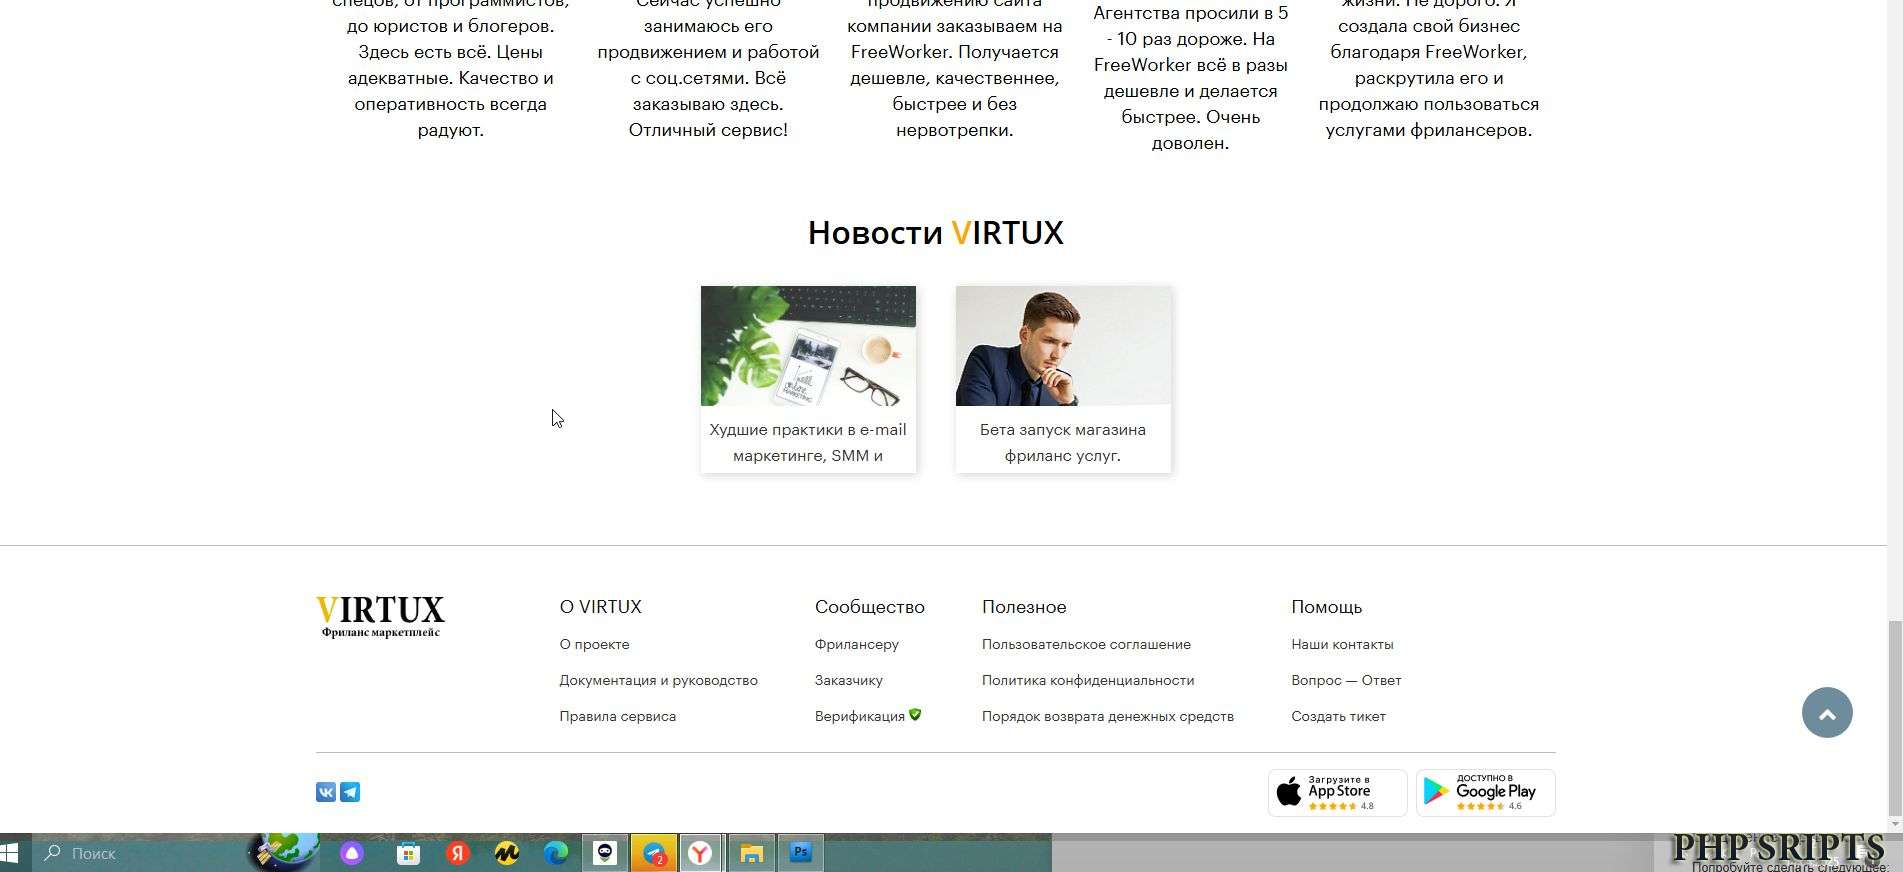
Task: Open the Telegram social icon in footer
Action: coord(350,792)
